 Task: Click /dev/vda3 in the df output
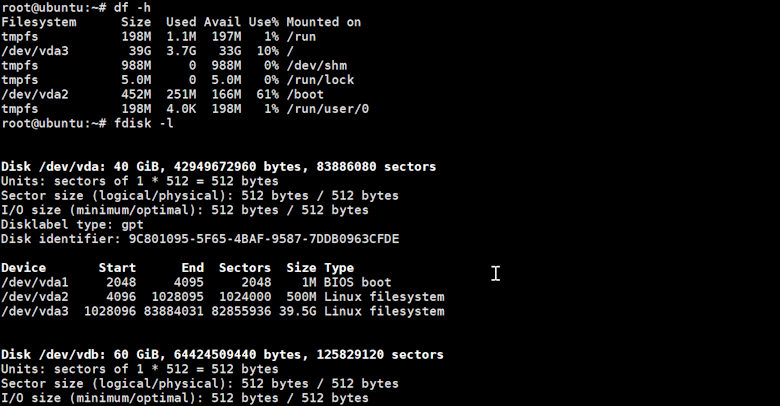click(35, 51)
